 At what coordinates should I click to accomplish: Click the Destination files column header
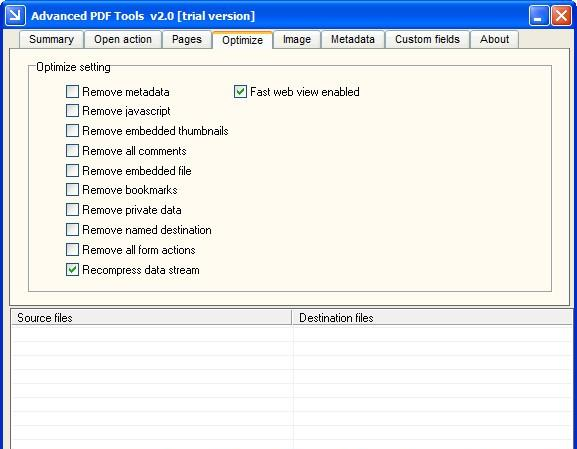tap(432, 318)
